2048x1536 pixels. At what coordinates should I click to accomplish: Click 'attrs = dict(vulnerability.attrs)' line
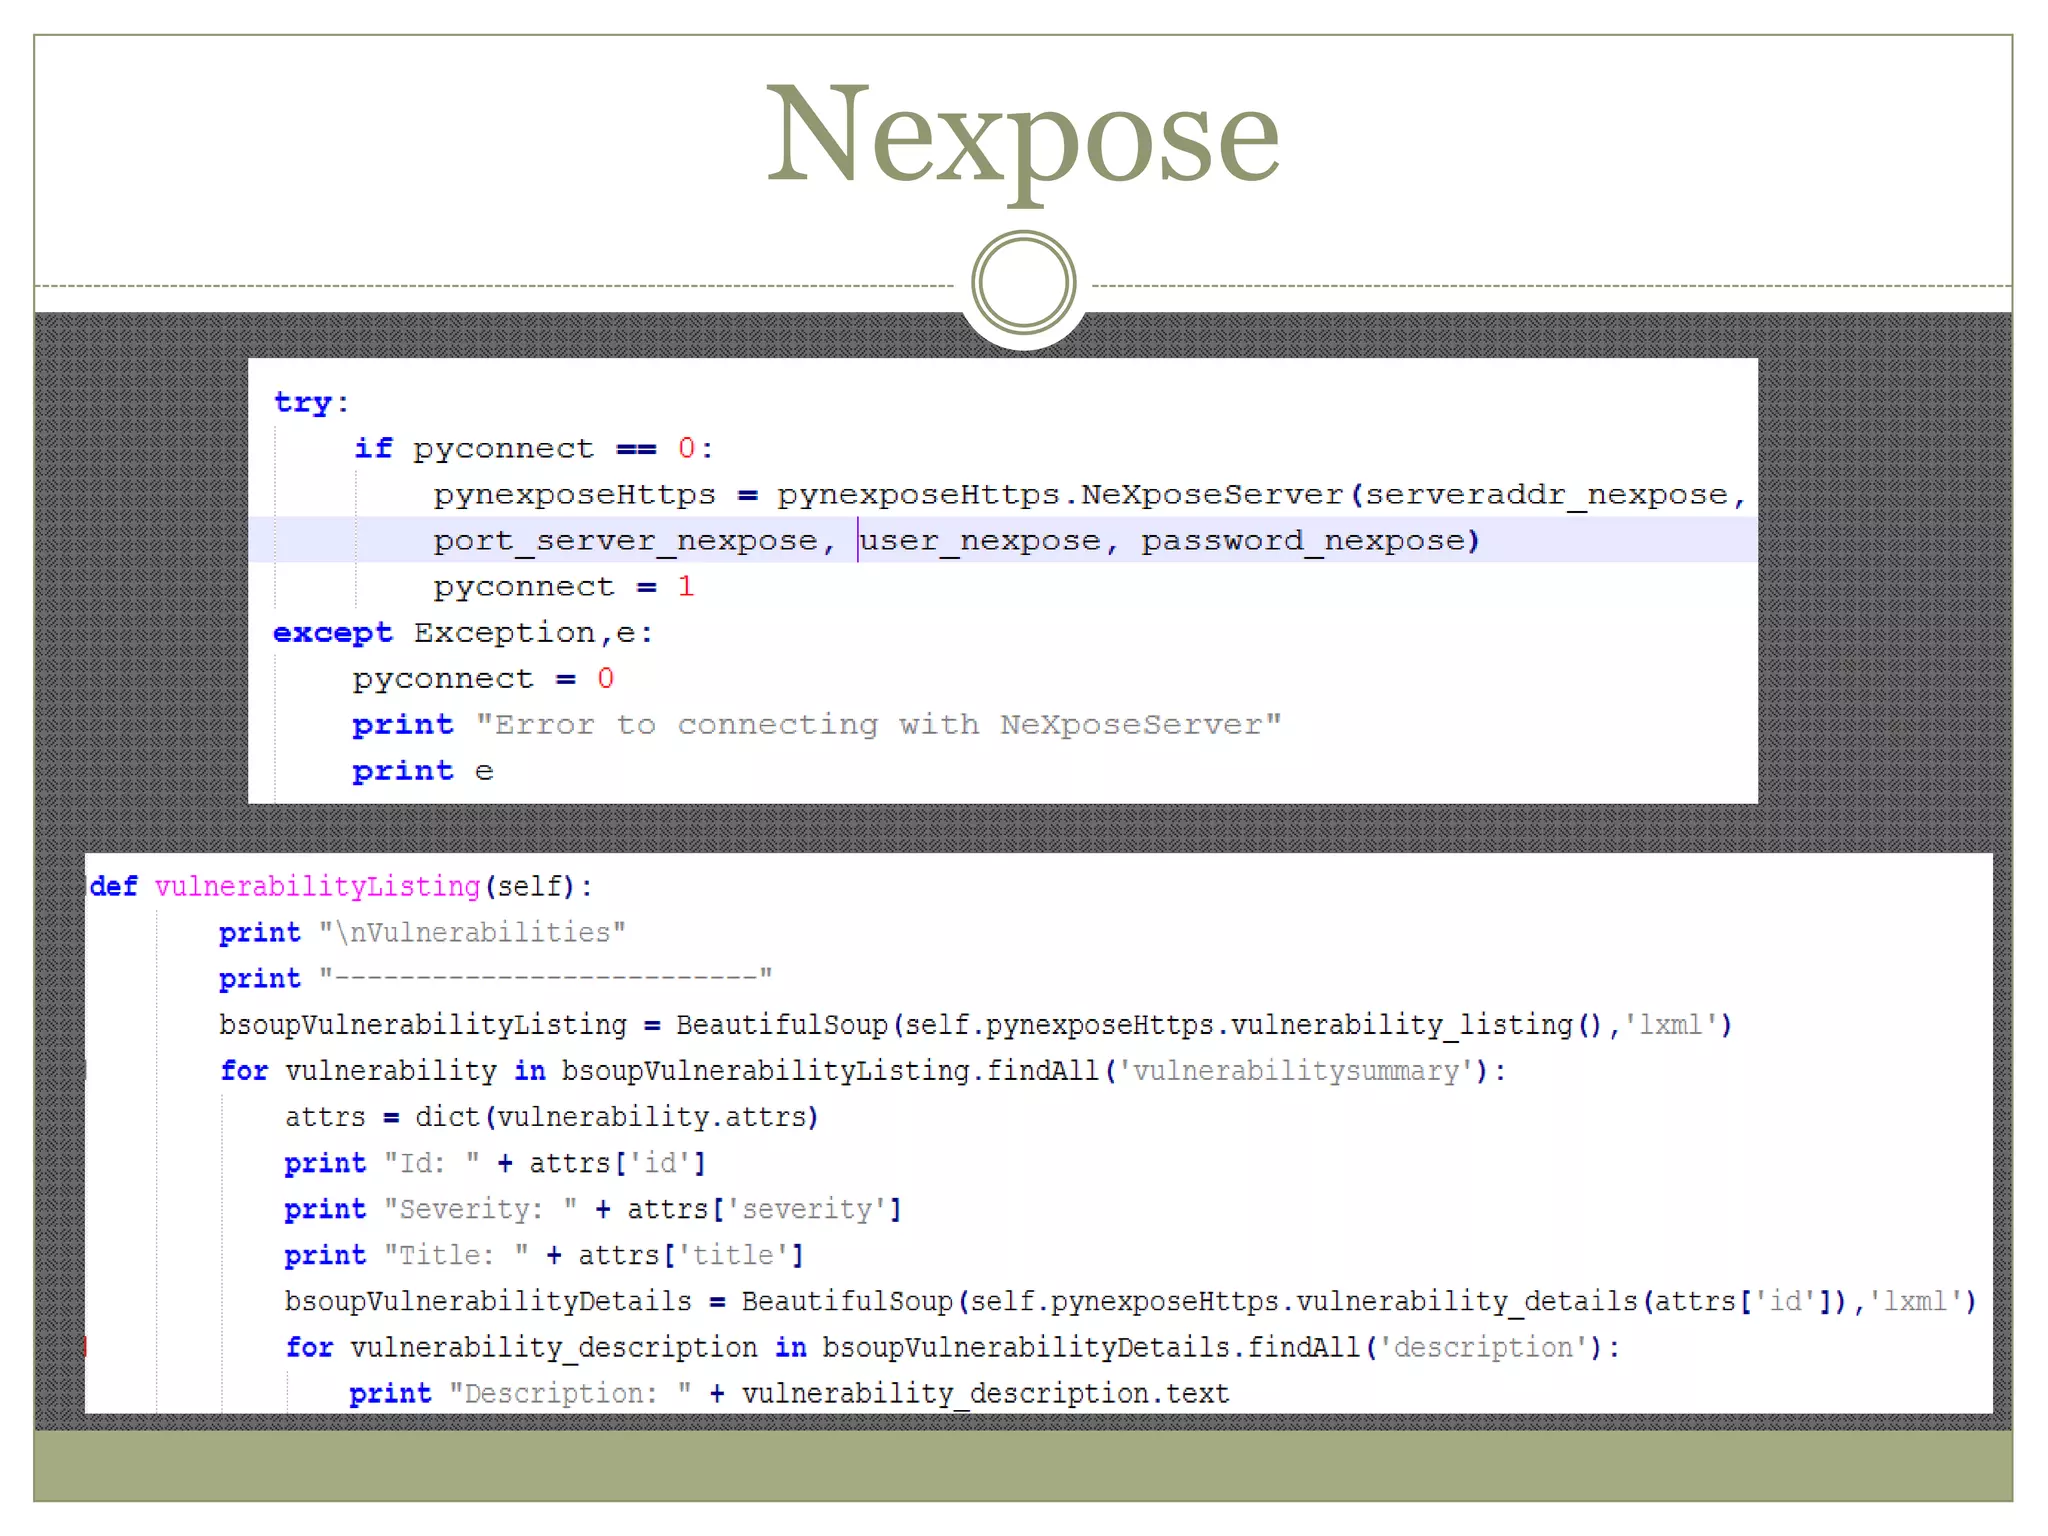pos(551,1117)
